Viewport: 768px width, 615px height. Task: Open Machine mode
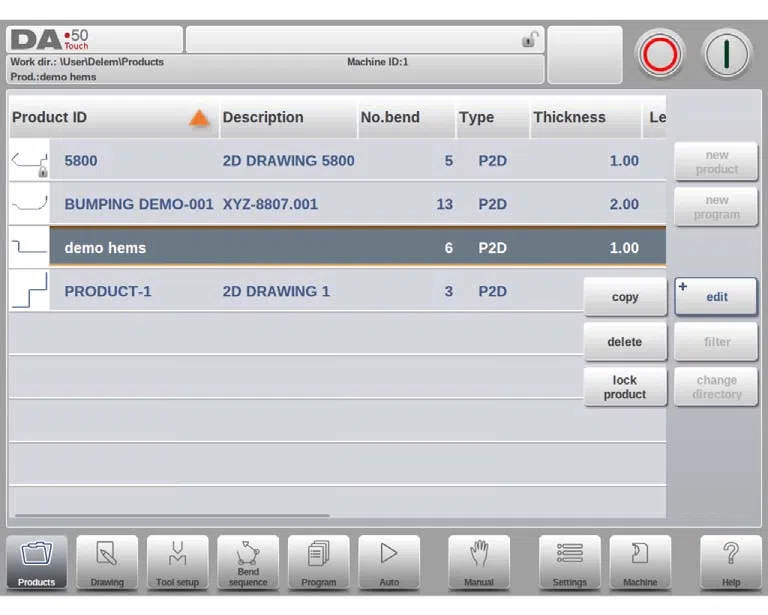(x=640, y=562)
